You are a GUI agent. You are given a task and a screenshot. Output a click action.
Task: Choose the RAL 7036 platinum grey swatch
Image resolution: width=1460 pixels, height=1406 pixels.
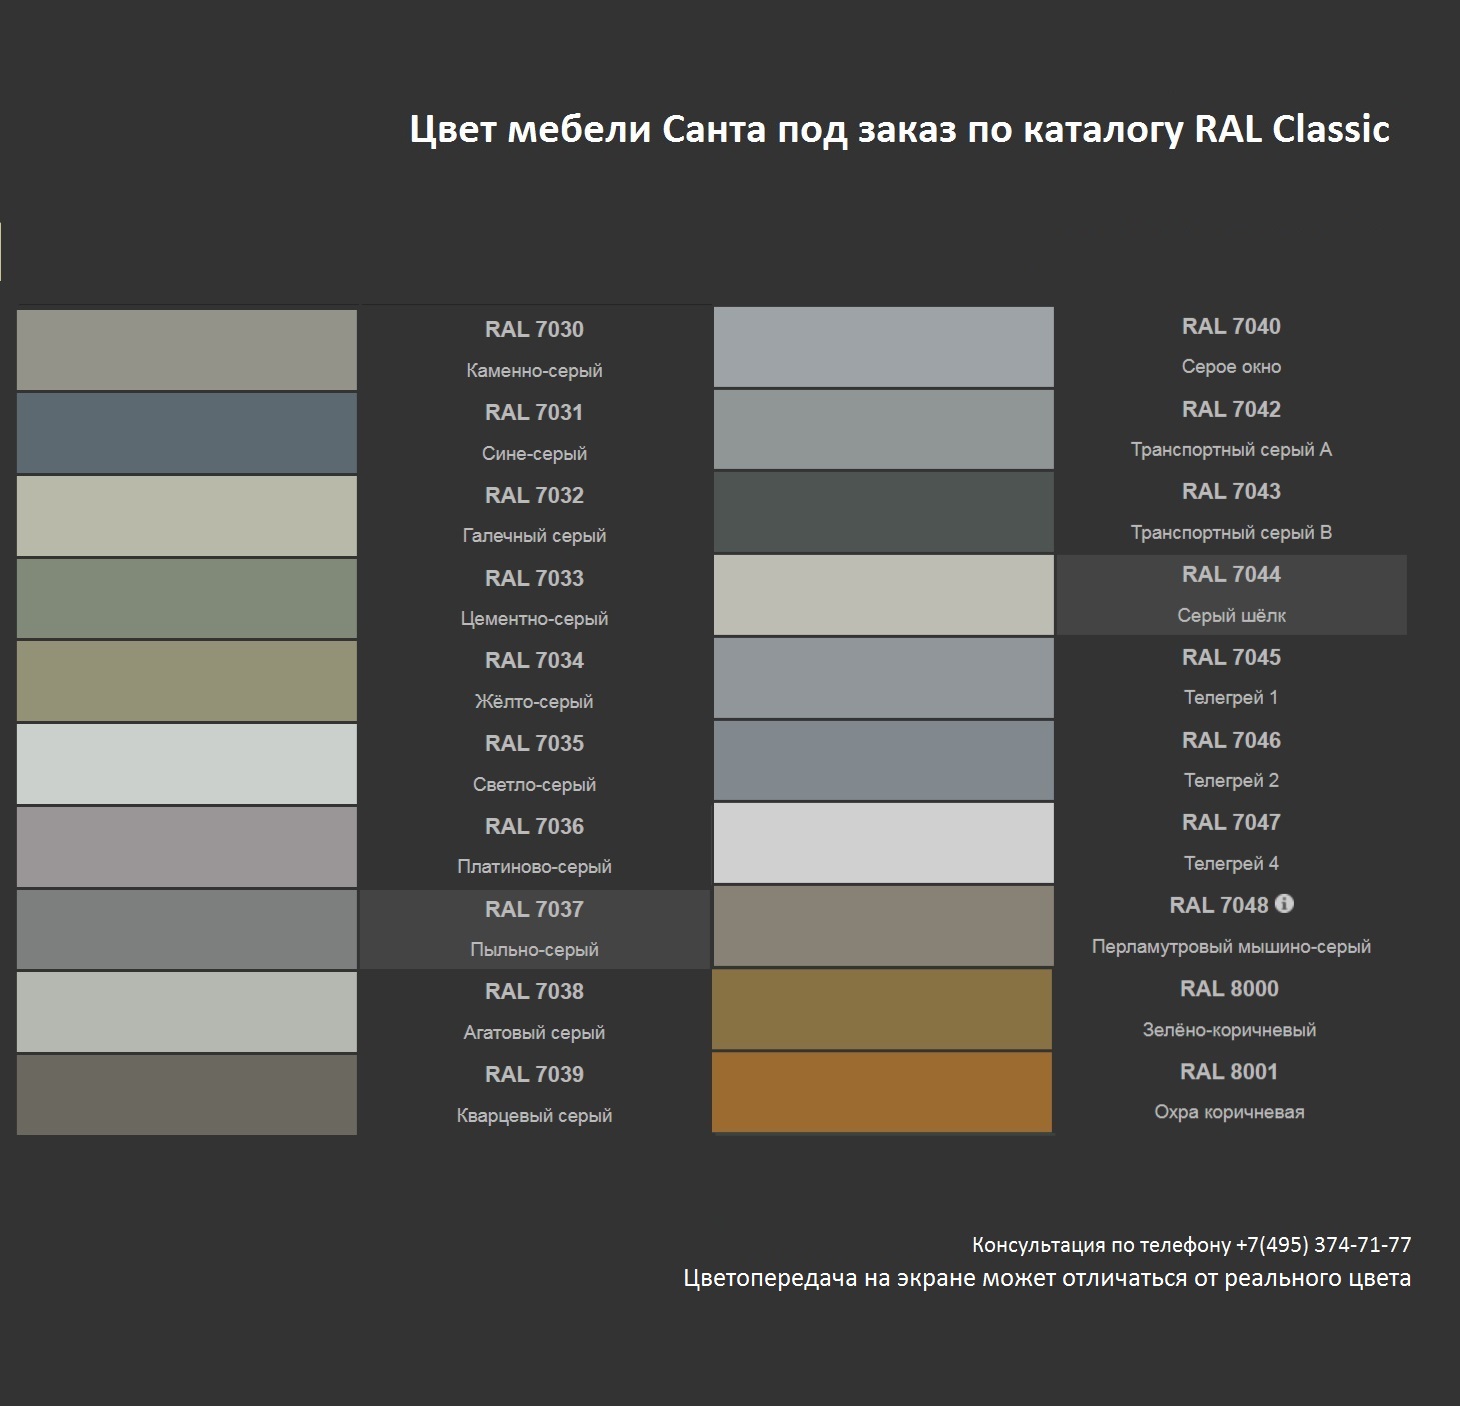187,847
